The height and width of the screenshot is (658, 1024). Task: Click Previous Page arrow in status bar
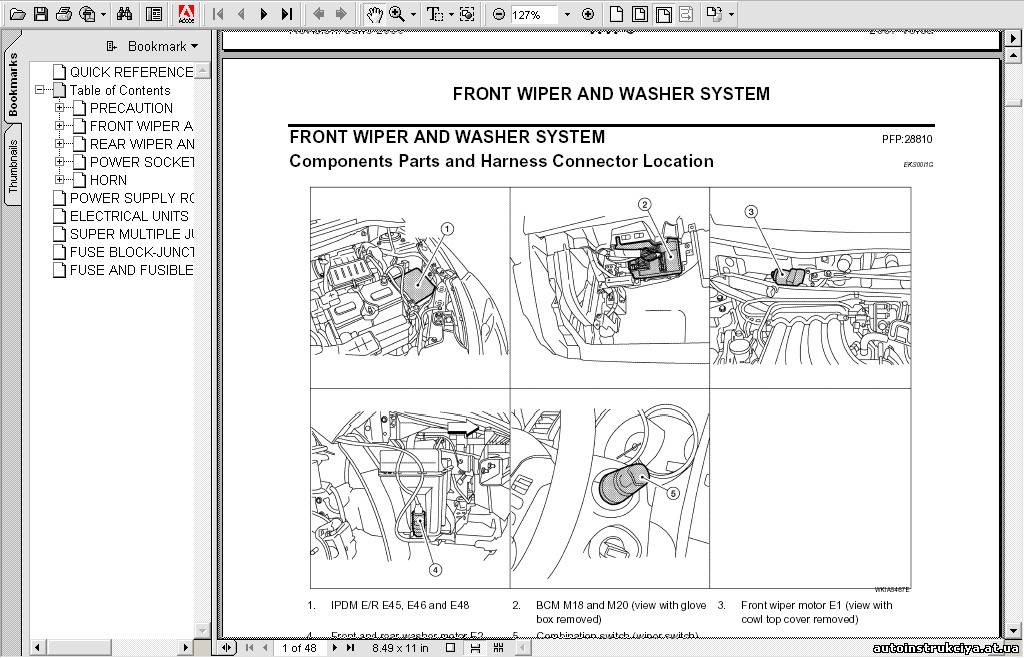264,648
